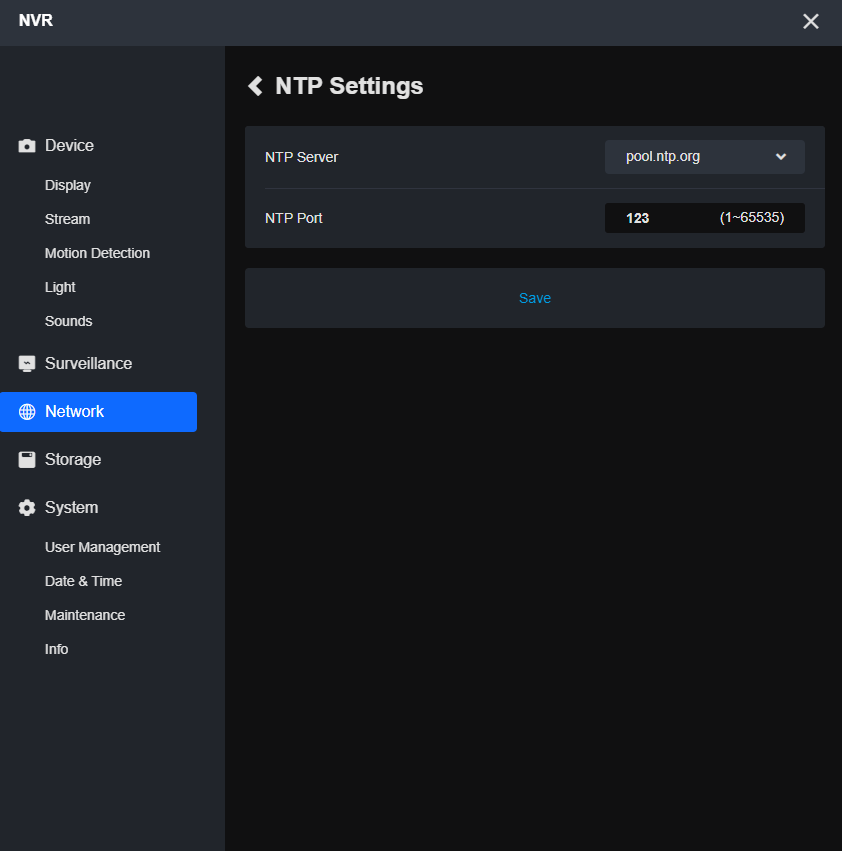Image resolution: width=842 pixels, height=851 pixels.
Task: Open Date & Time settings
Action: pos(83,581)
